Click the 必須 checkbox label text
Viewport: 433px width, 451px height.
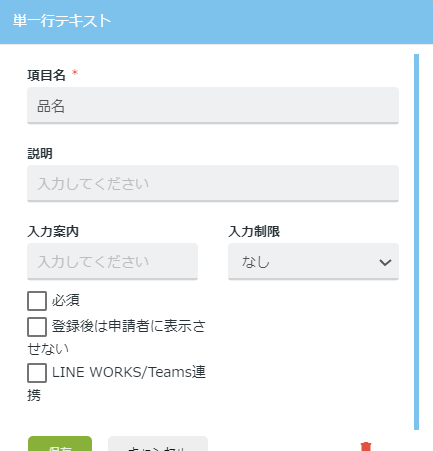pyautogui.click(x=66, y=300)
